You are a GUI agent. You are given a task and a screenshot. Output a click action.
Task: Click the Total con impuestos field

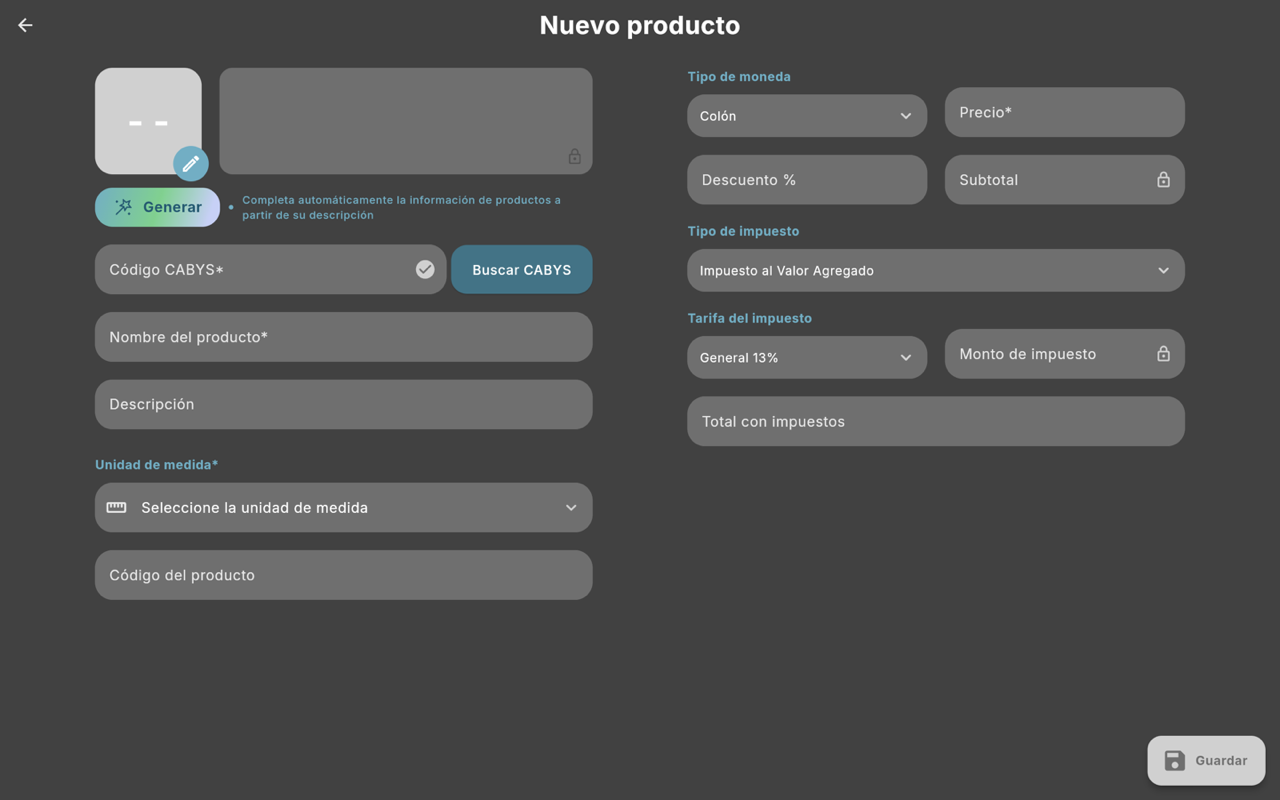click(x=936, y=421)
